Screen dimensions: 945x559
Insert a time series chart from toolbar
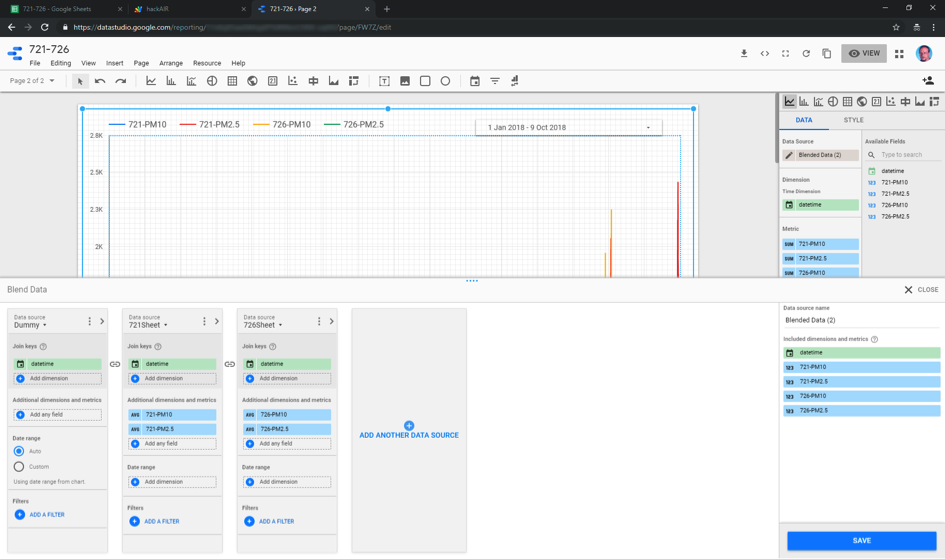point(151,81)
